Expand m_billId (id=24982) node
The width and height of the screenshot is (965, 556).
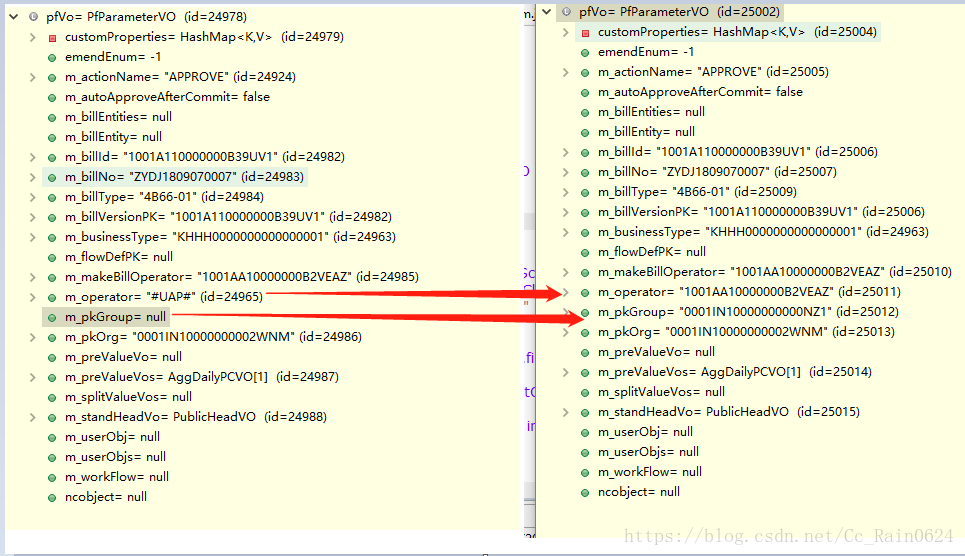tap(33, 158)
